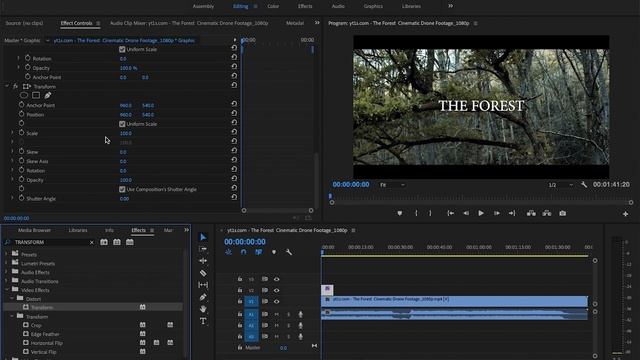
Task: Collapse the Transform effect group
Action: [x=7, y=87]
